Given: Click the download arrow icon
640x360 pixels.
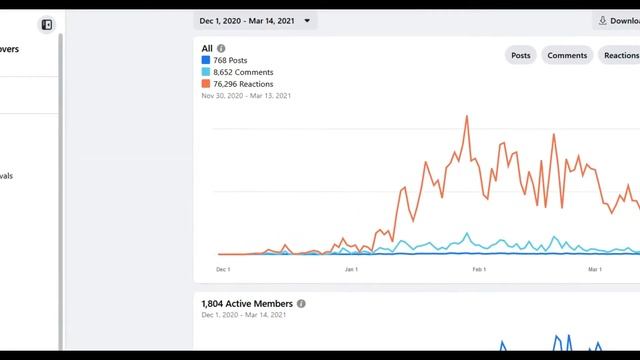Looking at the screenshot, I should point(602,21).
